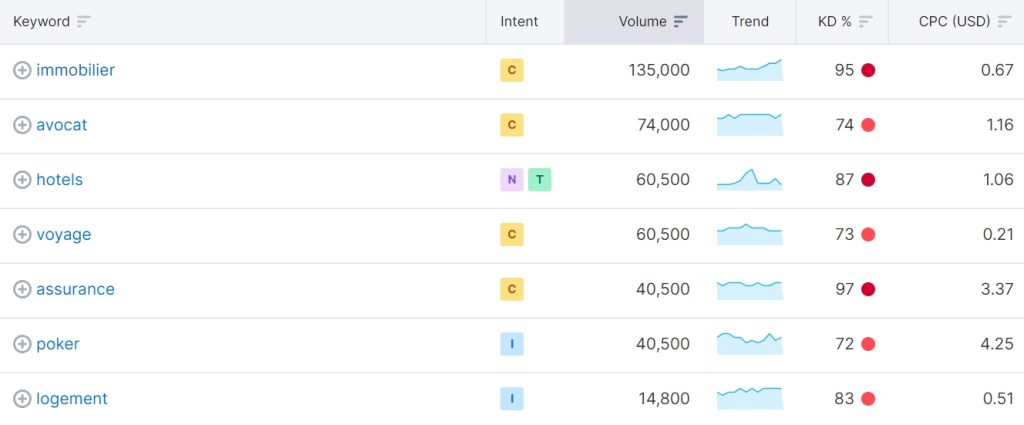1024x425 pixels.
Task: Open the assurance keyword link
Action: tap(75, 289)
